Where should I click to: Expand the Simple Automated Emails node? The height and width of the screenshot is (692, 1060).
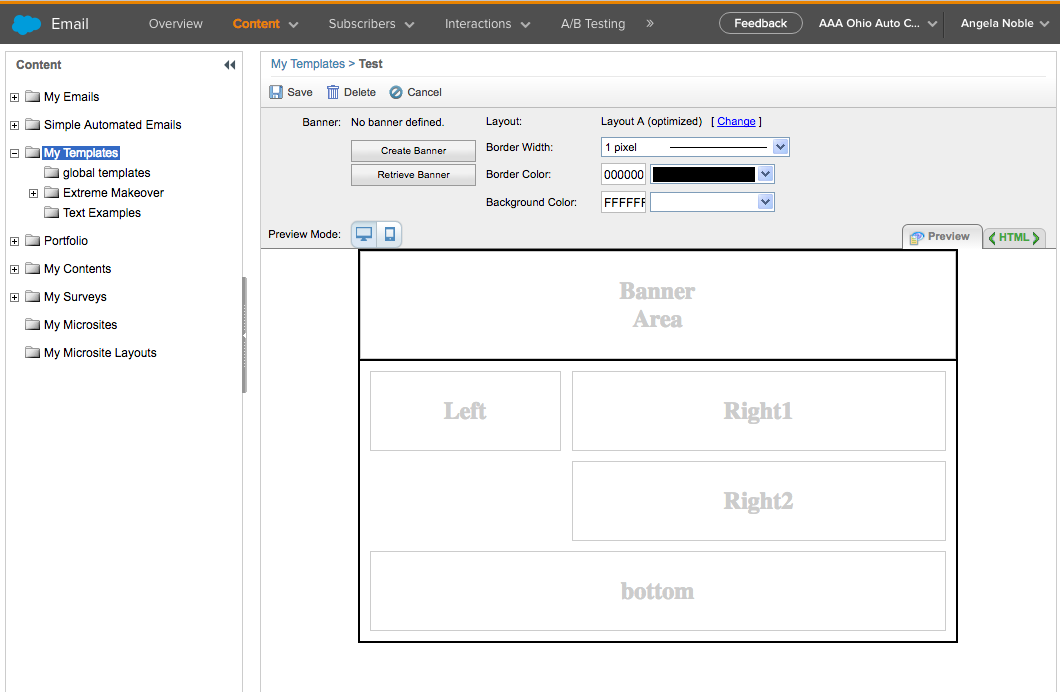pyautogui.click(x=14, y=125)
